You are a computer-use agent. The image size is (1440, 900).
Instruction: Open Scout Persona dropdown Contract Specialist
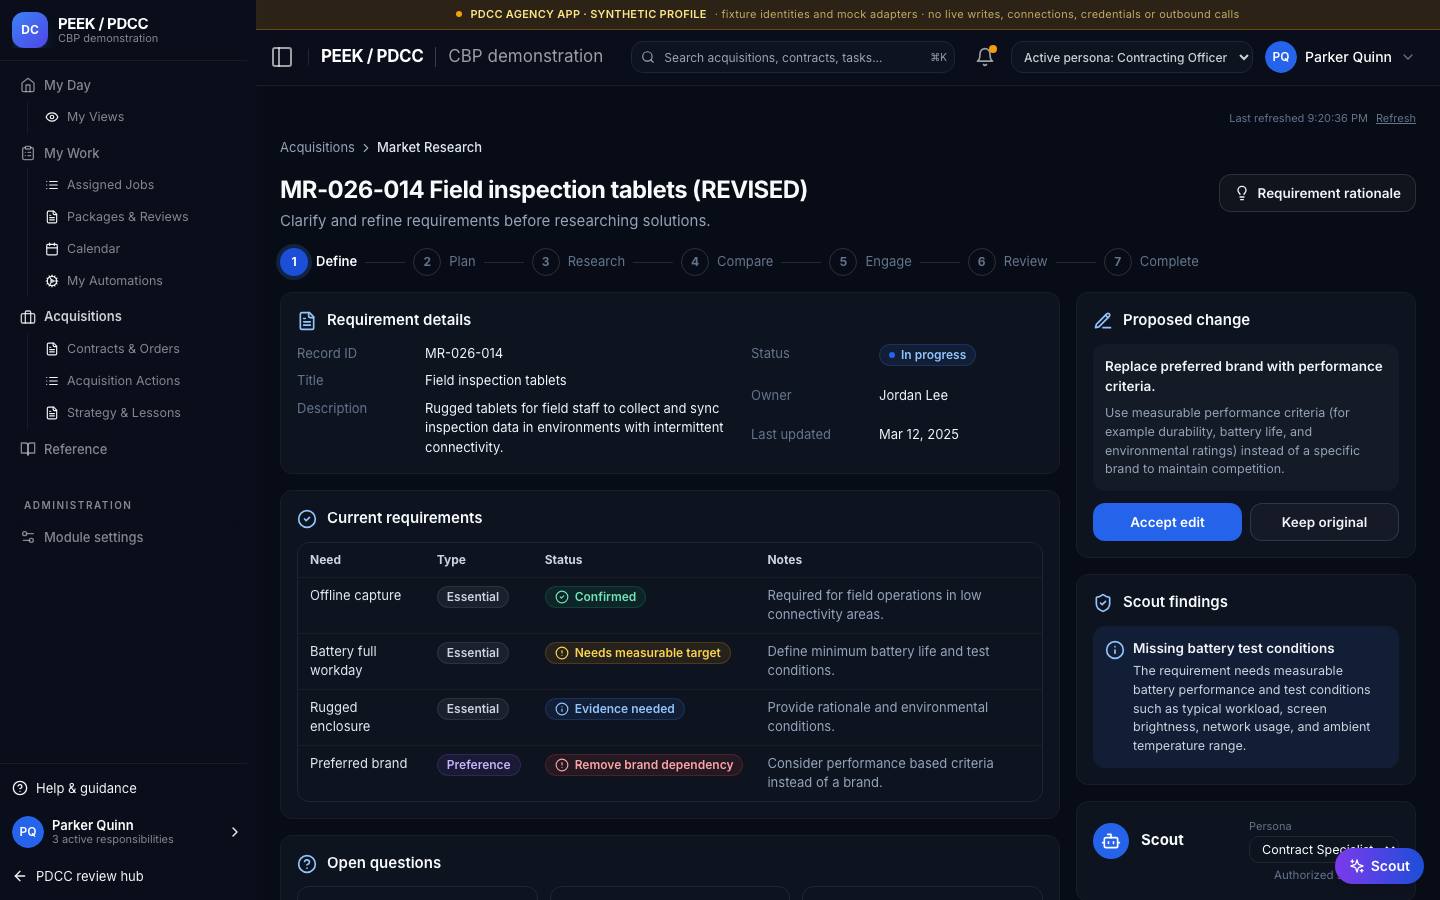point(1323,850)
